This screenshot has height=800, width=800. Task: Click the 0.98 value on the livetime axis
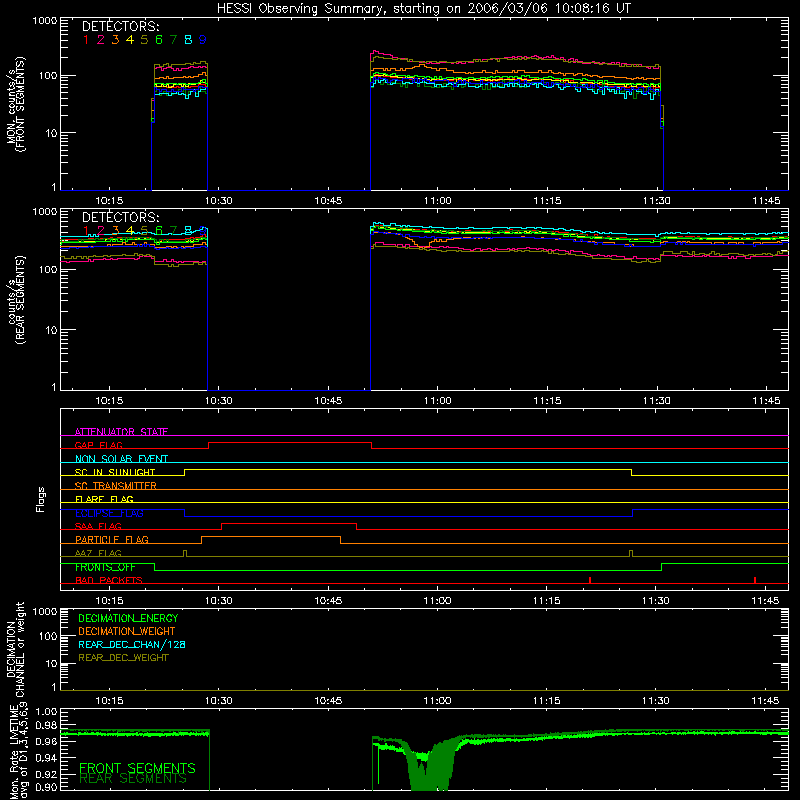[46, 725]
